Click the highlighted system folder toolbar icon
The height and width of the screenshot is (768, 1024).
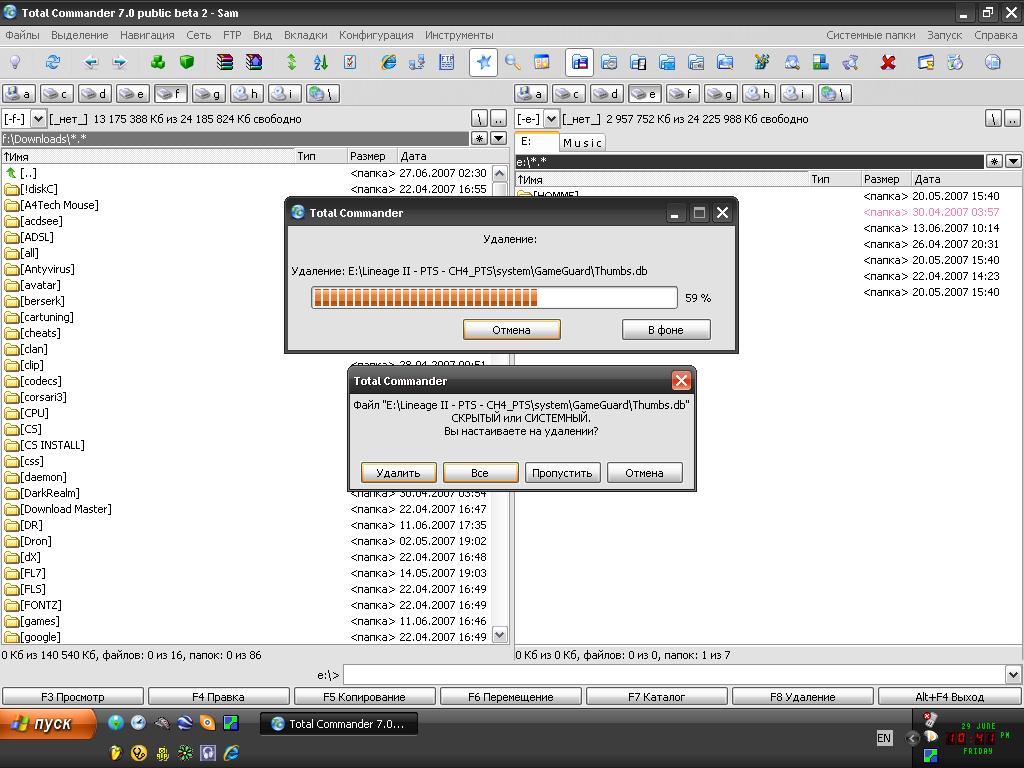[x=579, y=62]
